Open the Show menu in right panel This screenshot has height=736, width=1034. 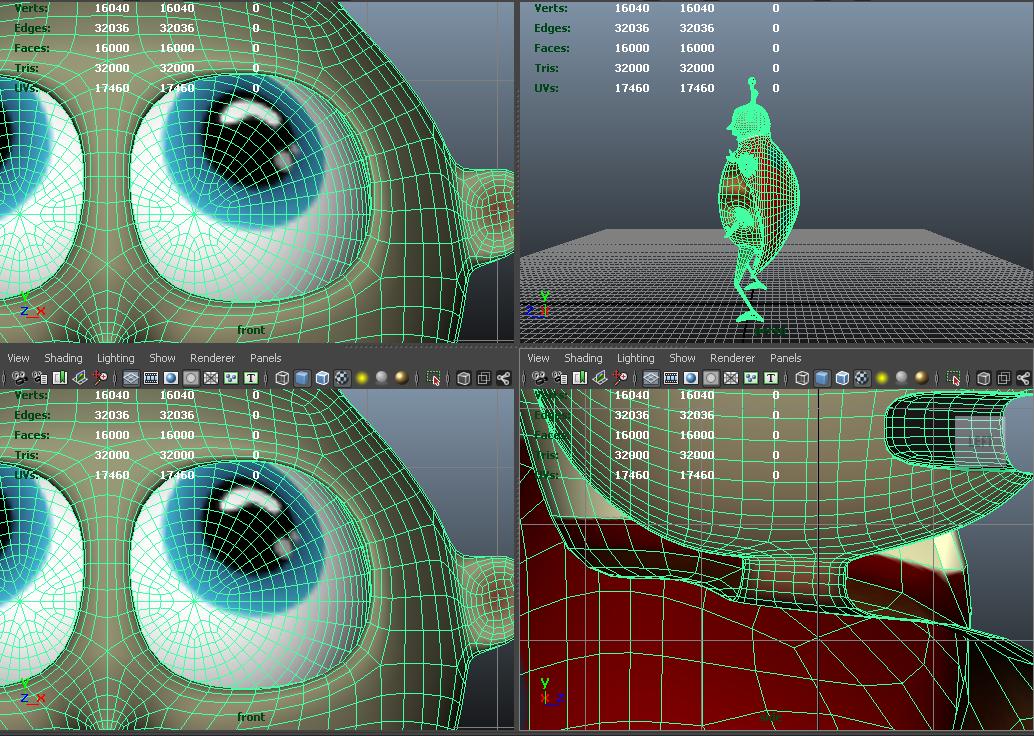click(683, 358)
